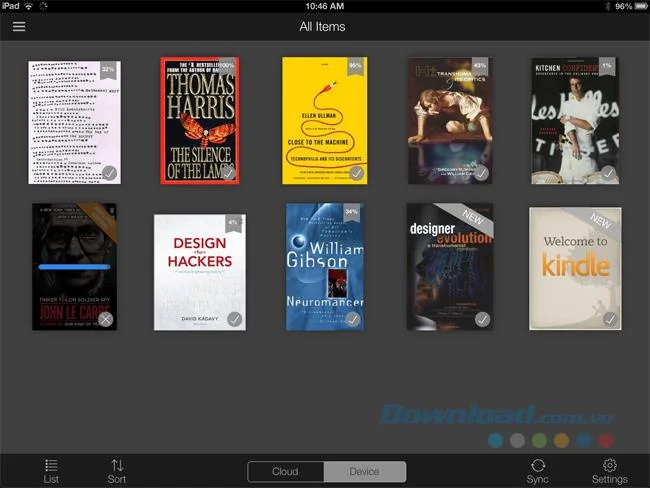Open the Settings gear icon

(609, 465)
